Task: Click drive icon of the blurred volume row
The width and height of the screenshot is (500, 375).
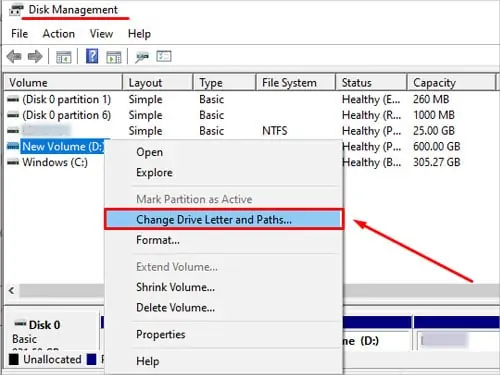Action: pos(13,131)
